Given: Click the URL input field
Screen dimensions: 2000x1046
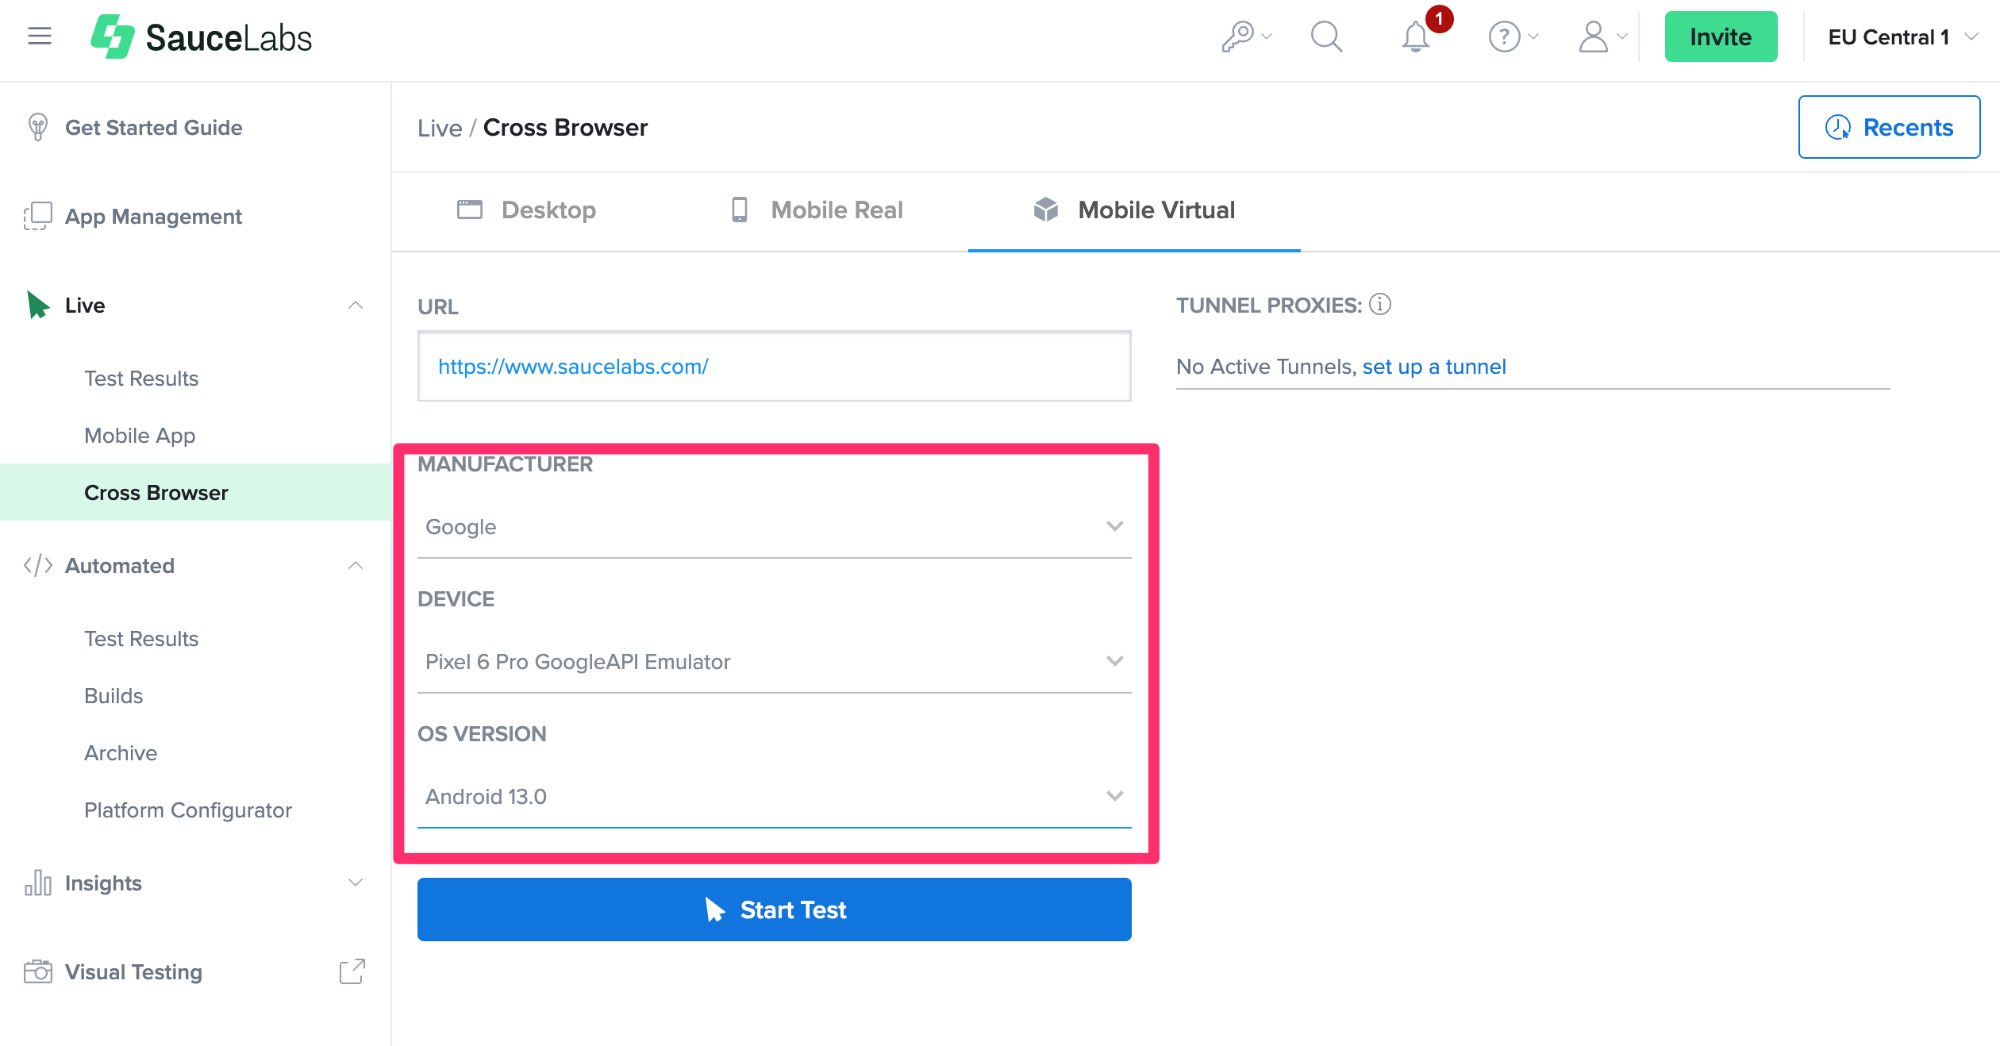Looking at the screenshot, I should [x=774, y=366].
